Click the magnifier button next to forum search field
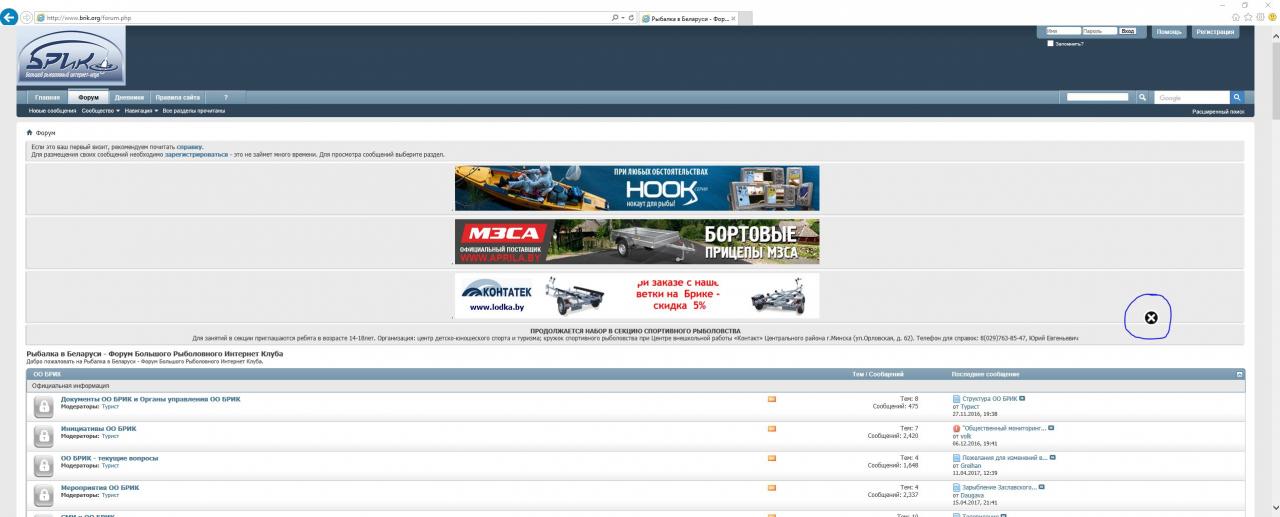The width and height of the screenshot is (1280, 517). coord(1142,97)
